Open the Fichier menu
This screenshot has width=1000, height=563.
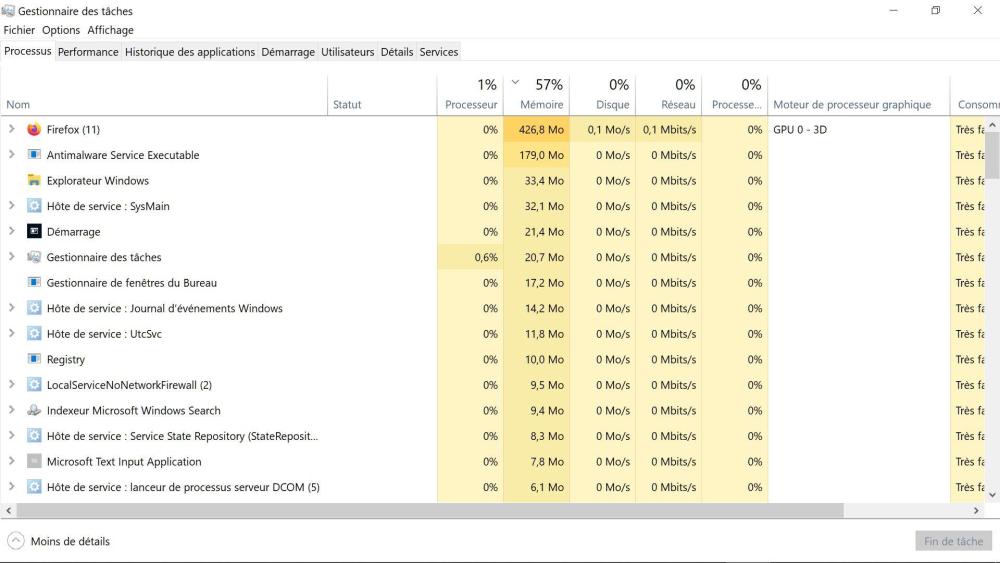pyautogui.click(x=19, y=30)
